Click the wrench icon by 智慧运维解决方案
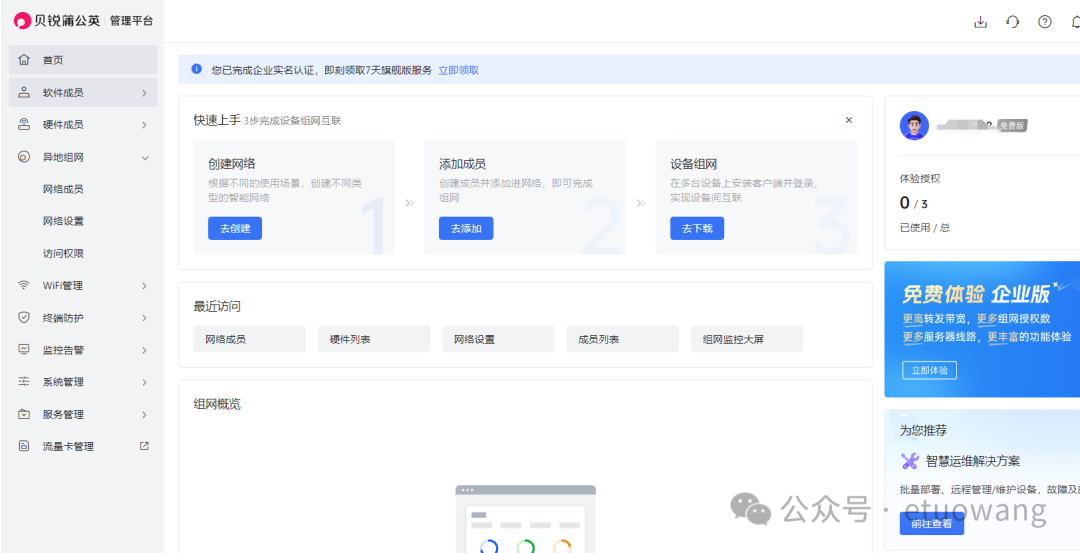This screenshot has height=553, width=1080. pyautogui.click(x=910, y=461)
